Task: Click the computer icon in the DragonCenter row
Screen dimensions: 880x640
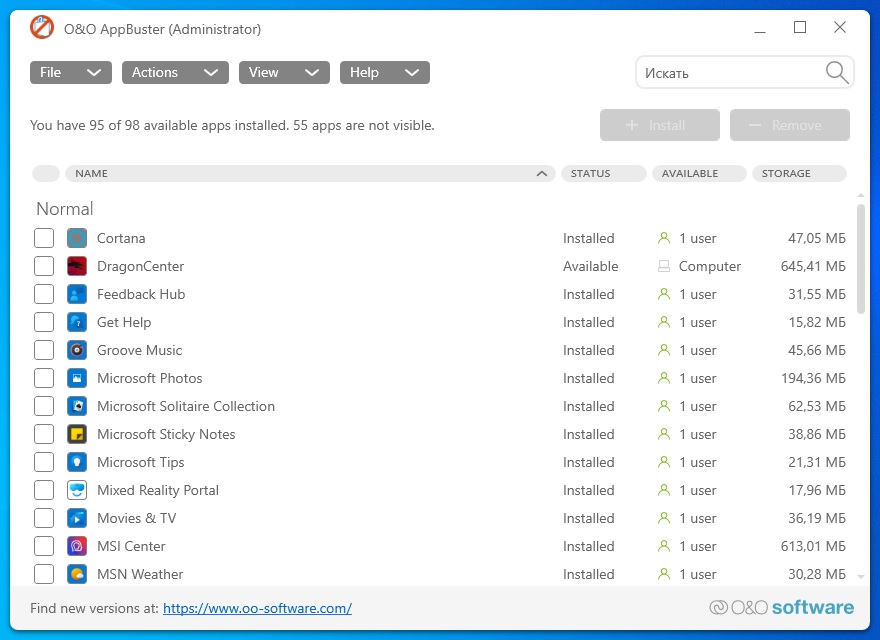Action: coord(664,266)
